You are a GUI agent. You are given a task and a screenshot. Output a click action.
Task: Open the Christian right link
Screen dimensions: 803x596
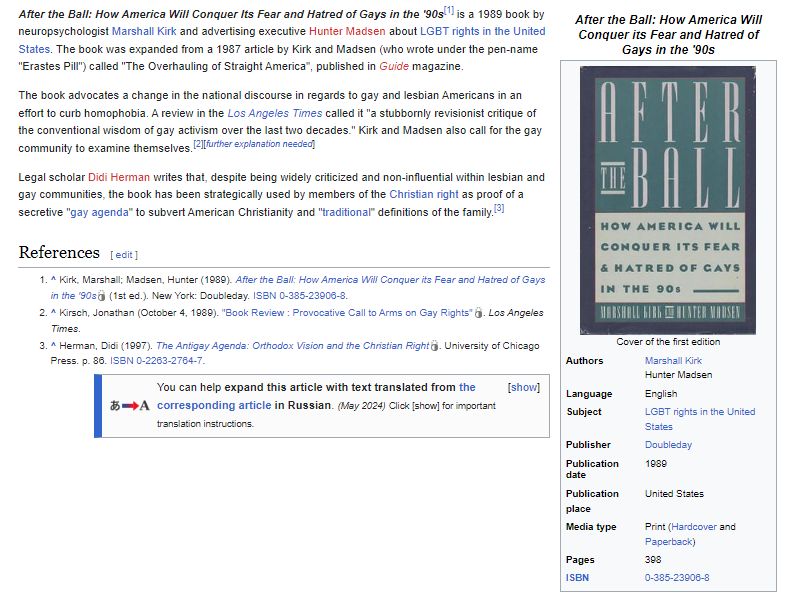click(x=424, y=195)
